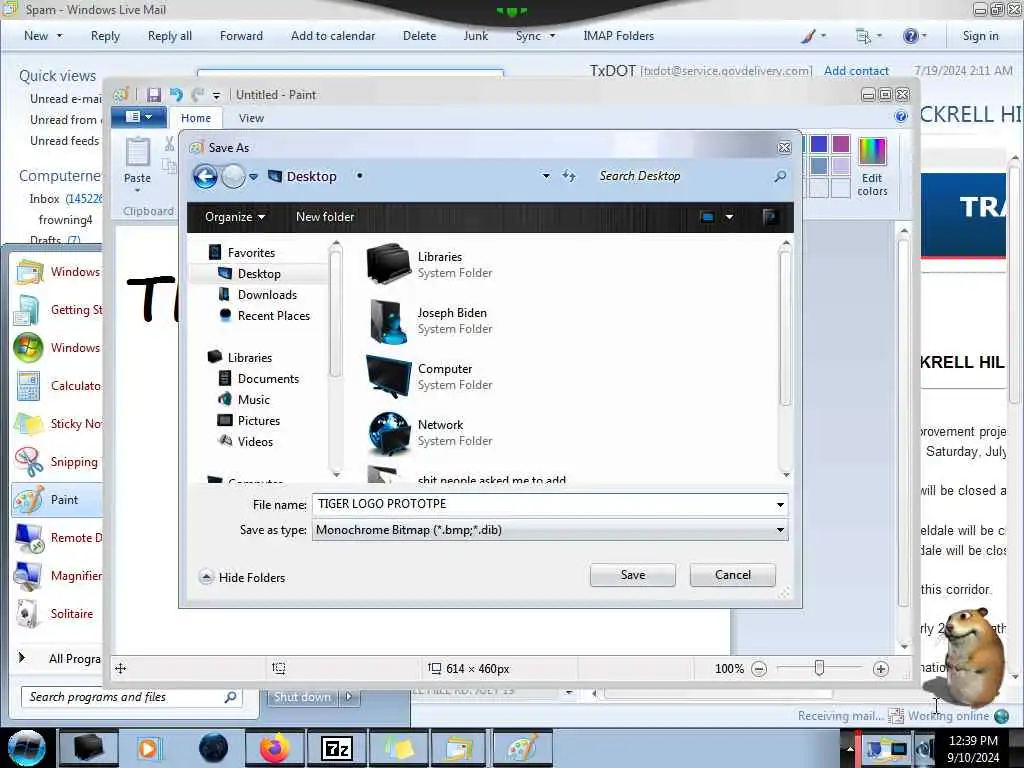This screenshot has width=1024, height=768.
Task: Open Snipping Tool from the Start menu
Action: coord(57,462)
